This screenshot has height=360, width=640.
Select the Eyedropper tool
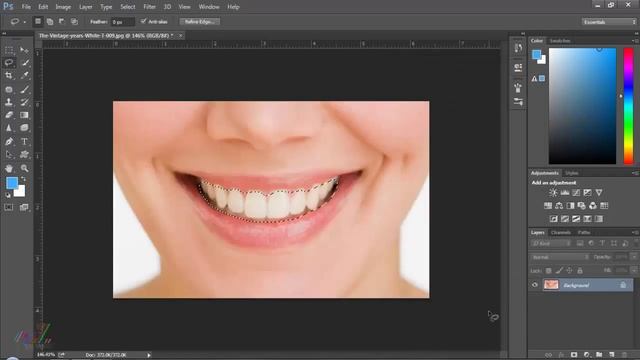pos(24,76)
